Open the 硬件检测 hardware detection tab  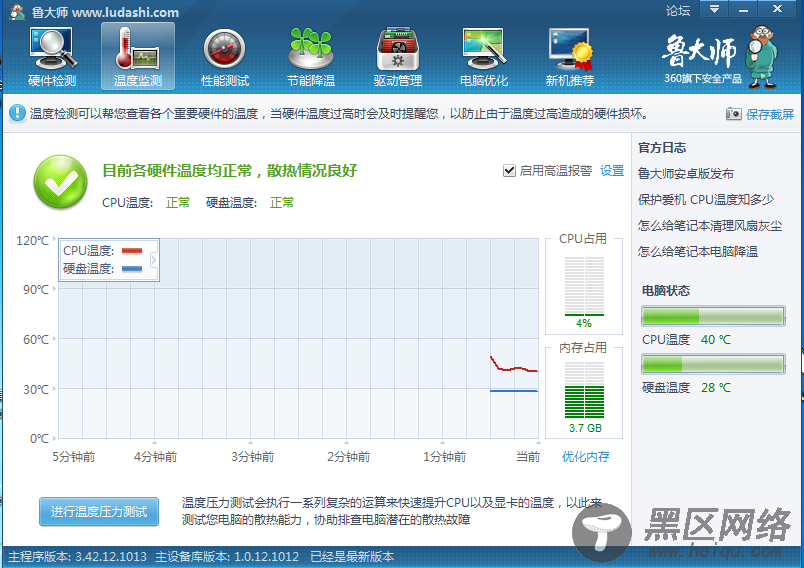click(x=52, y=57)
